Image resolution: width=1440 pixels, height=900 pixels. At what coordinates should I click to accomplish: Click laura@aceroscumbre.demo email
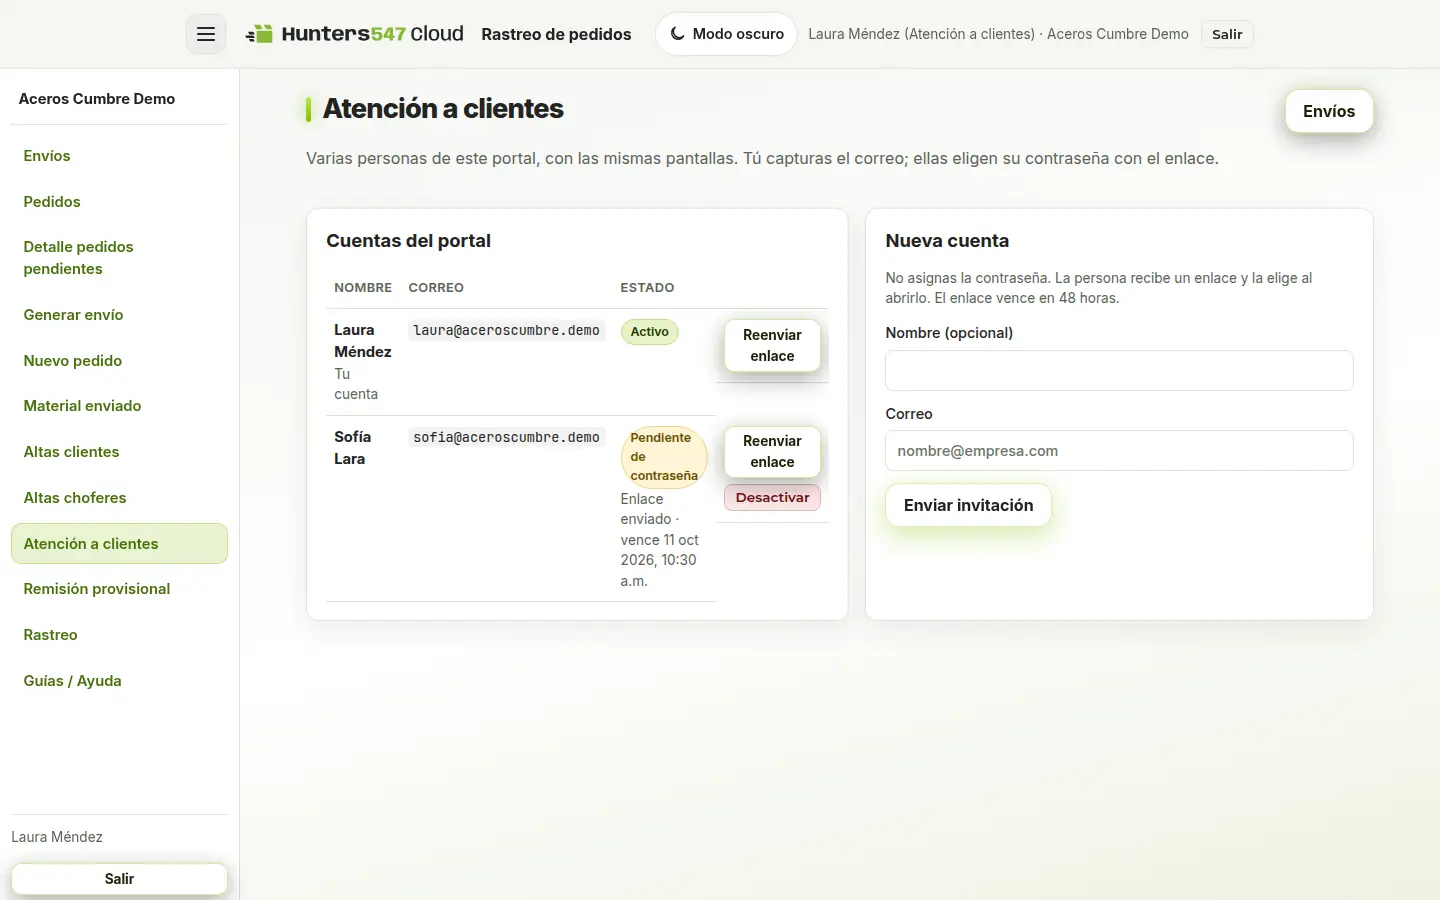[x=507, y=331]
